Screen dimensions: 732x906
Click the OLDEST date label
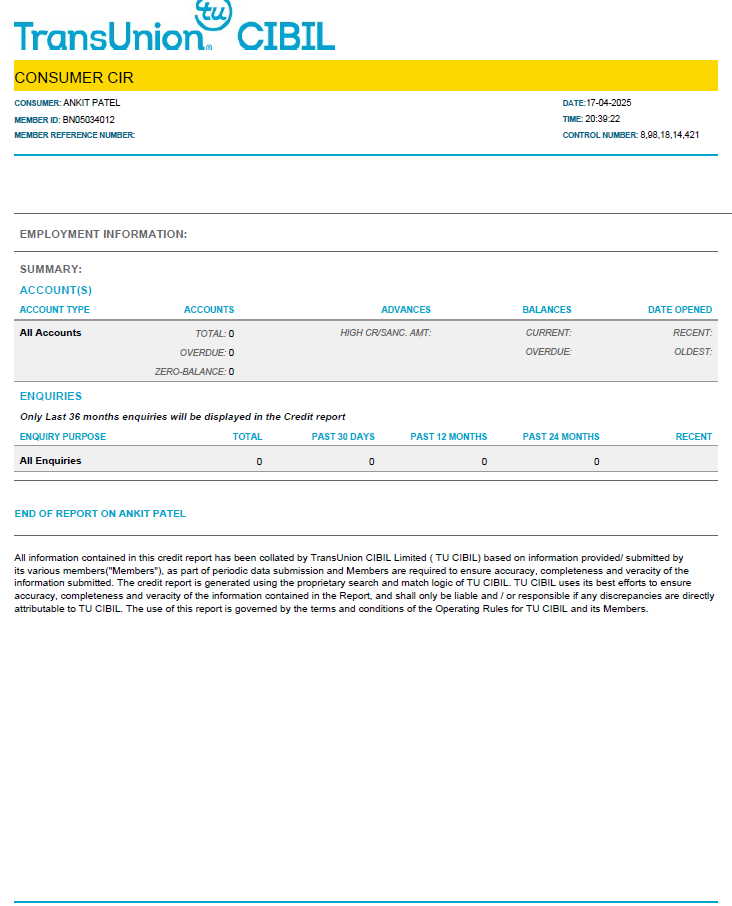(x=693, y=352)
